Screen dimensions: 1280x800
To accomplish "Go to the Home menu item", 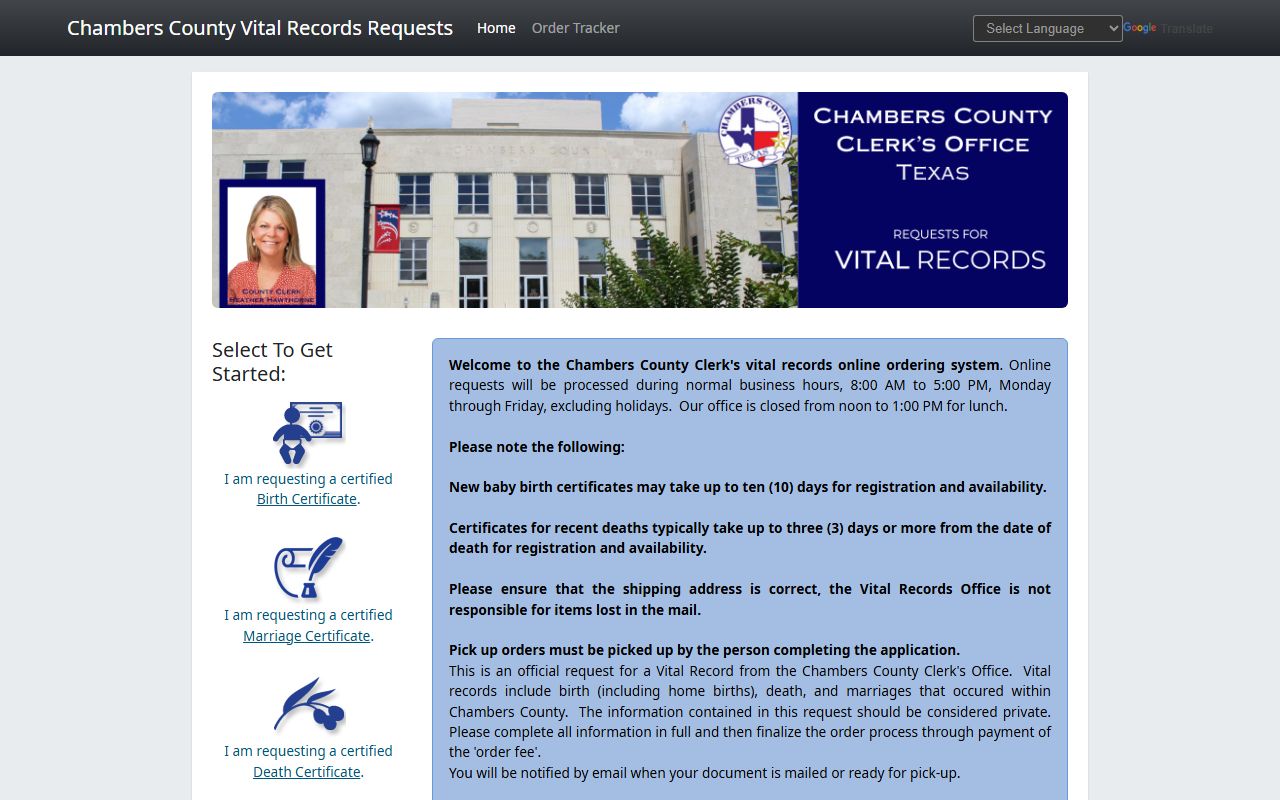I will click(x=496, y=28).
